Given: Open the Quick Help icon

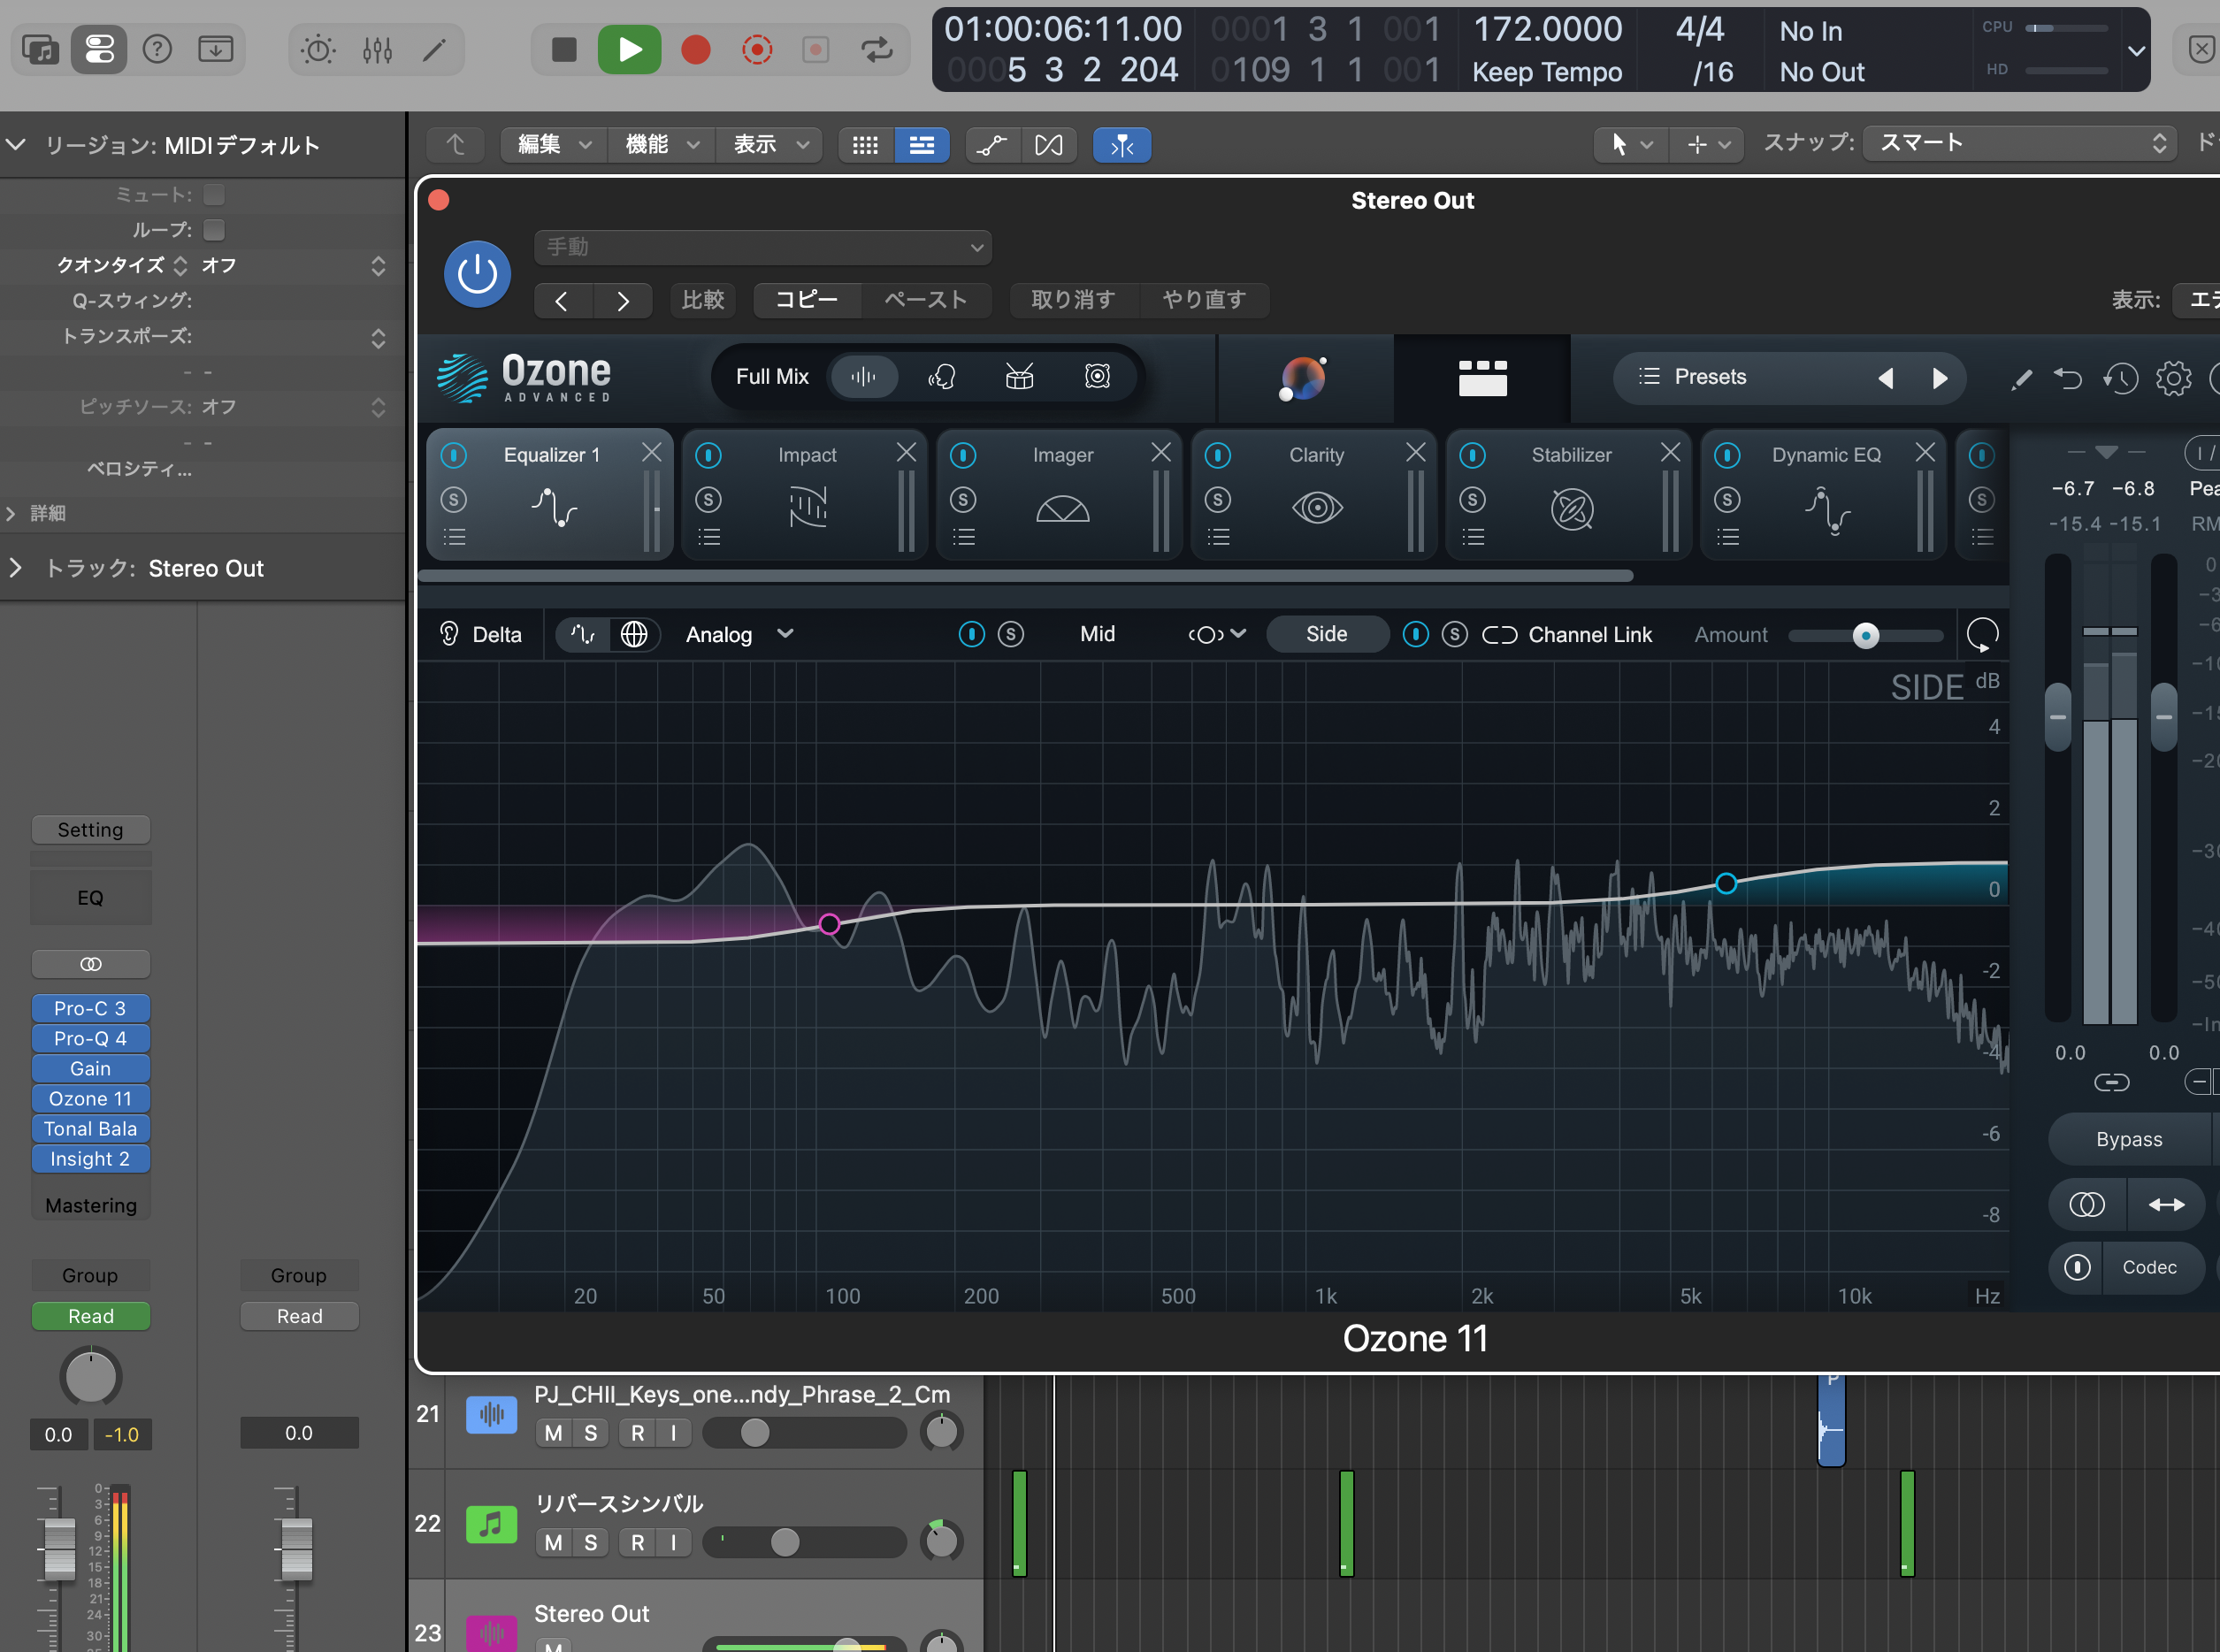Looking at the screenshot, I should tap(157, 49).
